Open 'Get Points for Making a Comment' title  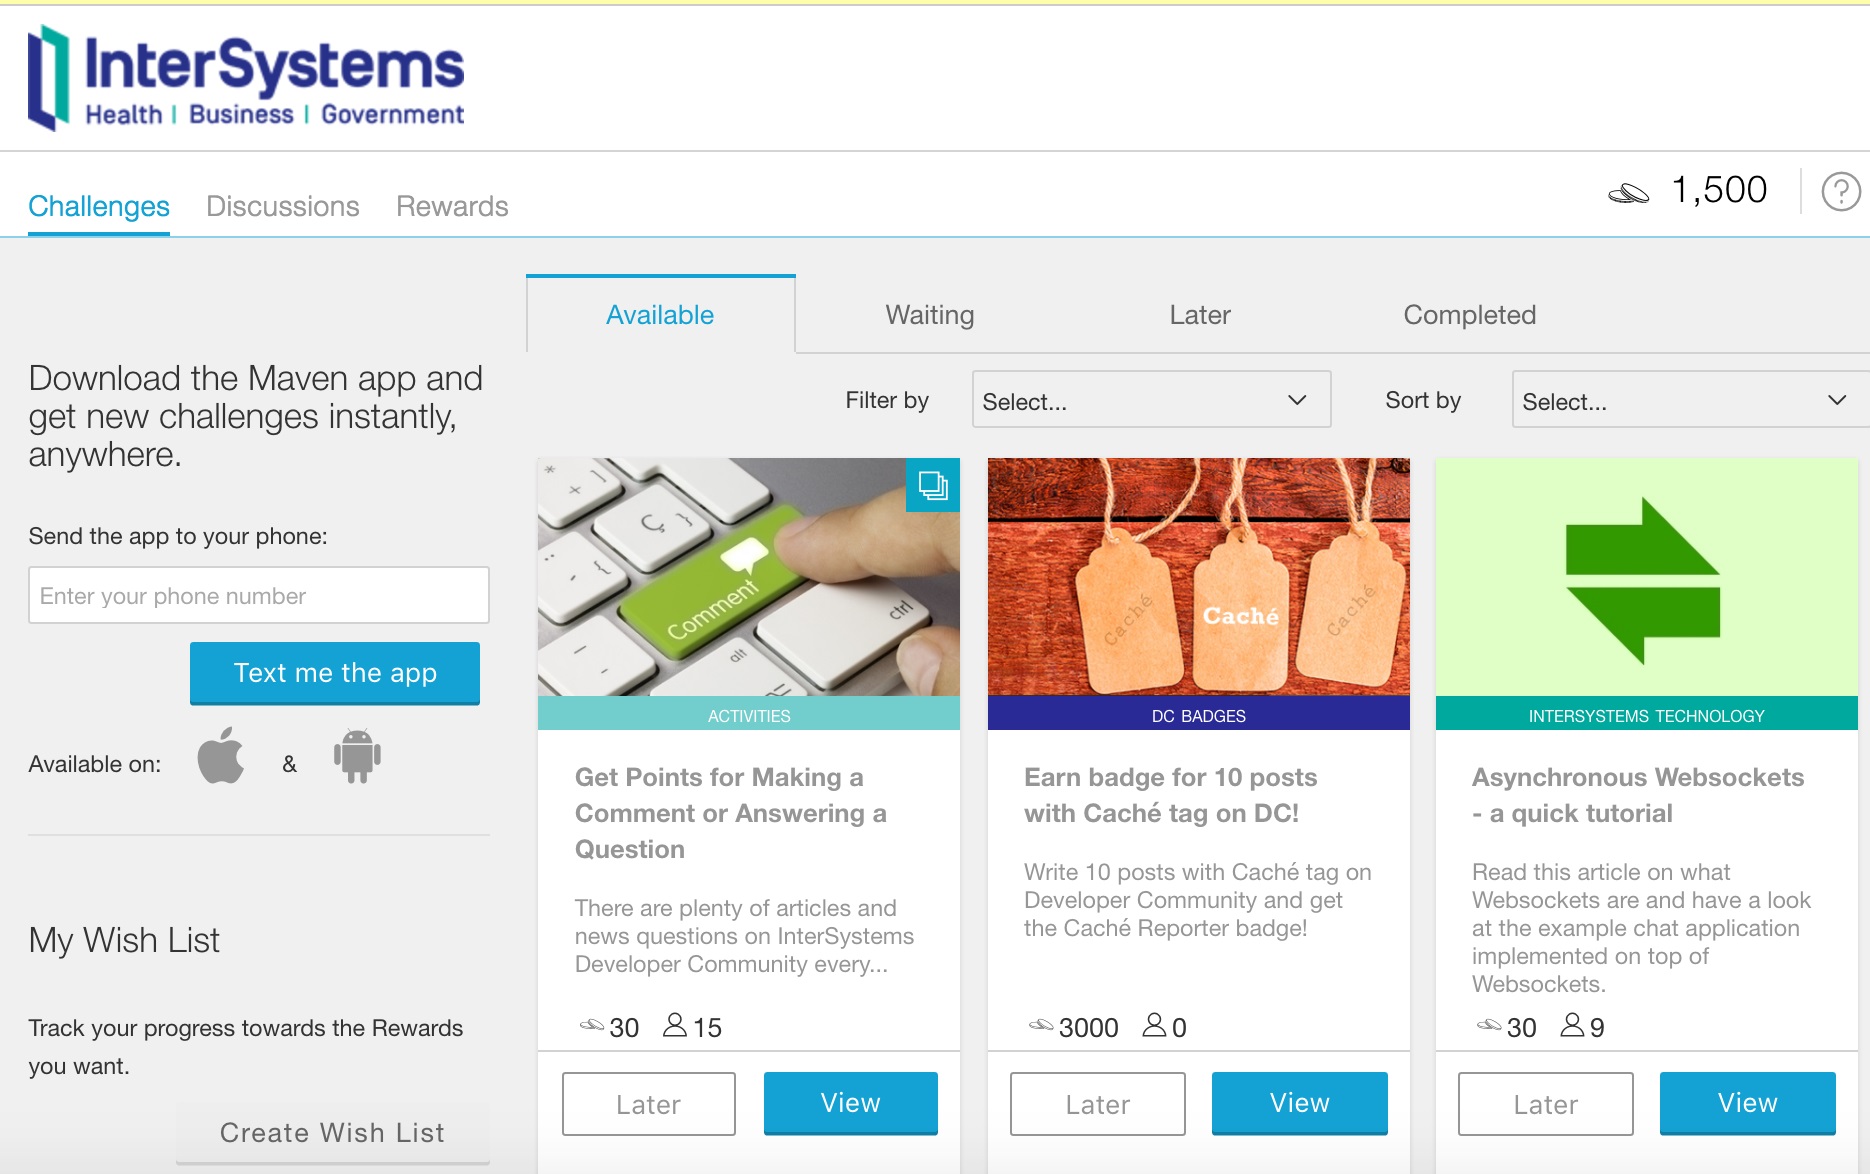(x=731, y=813)
